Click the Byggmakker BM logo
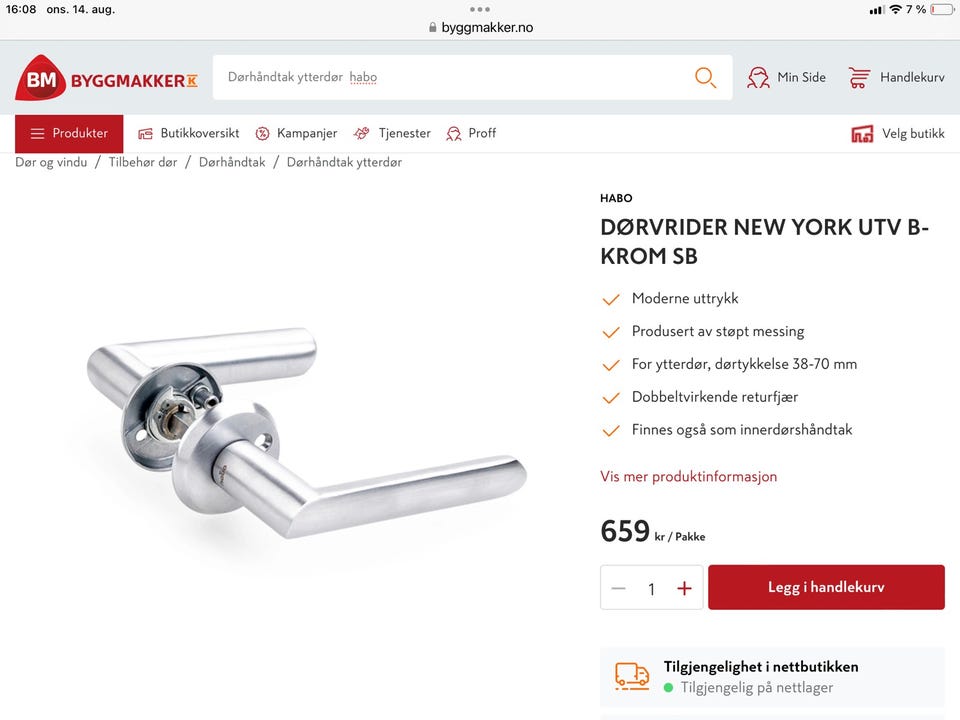The width and height of the screenshot is (960, 720). tap(107, 78)
